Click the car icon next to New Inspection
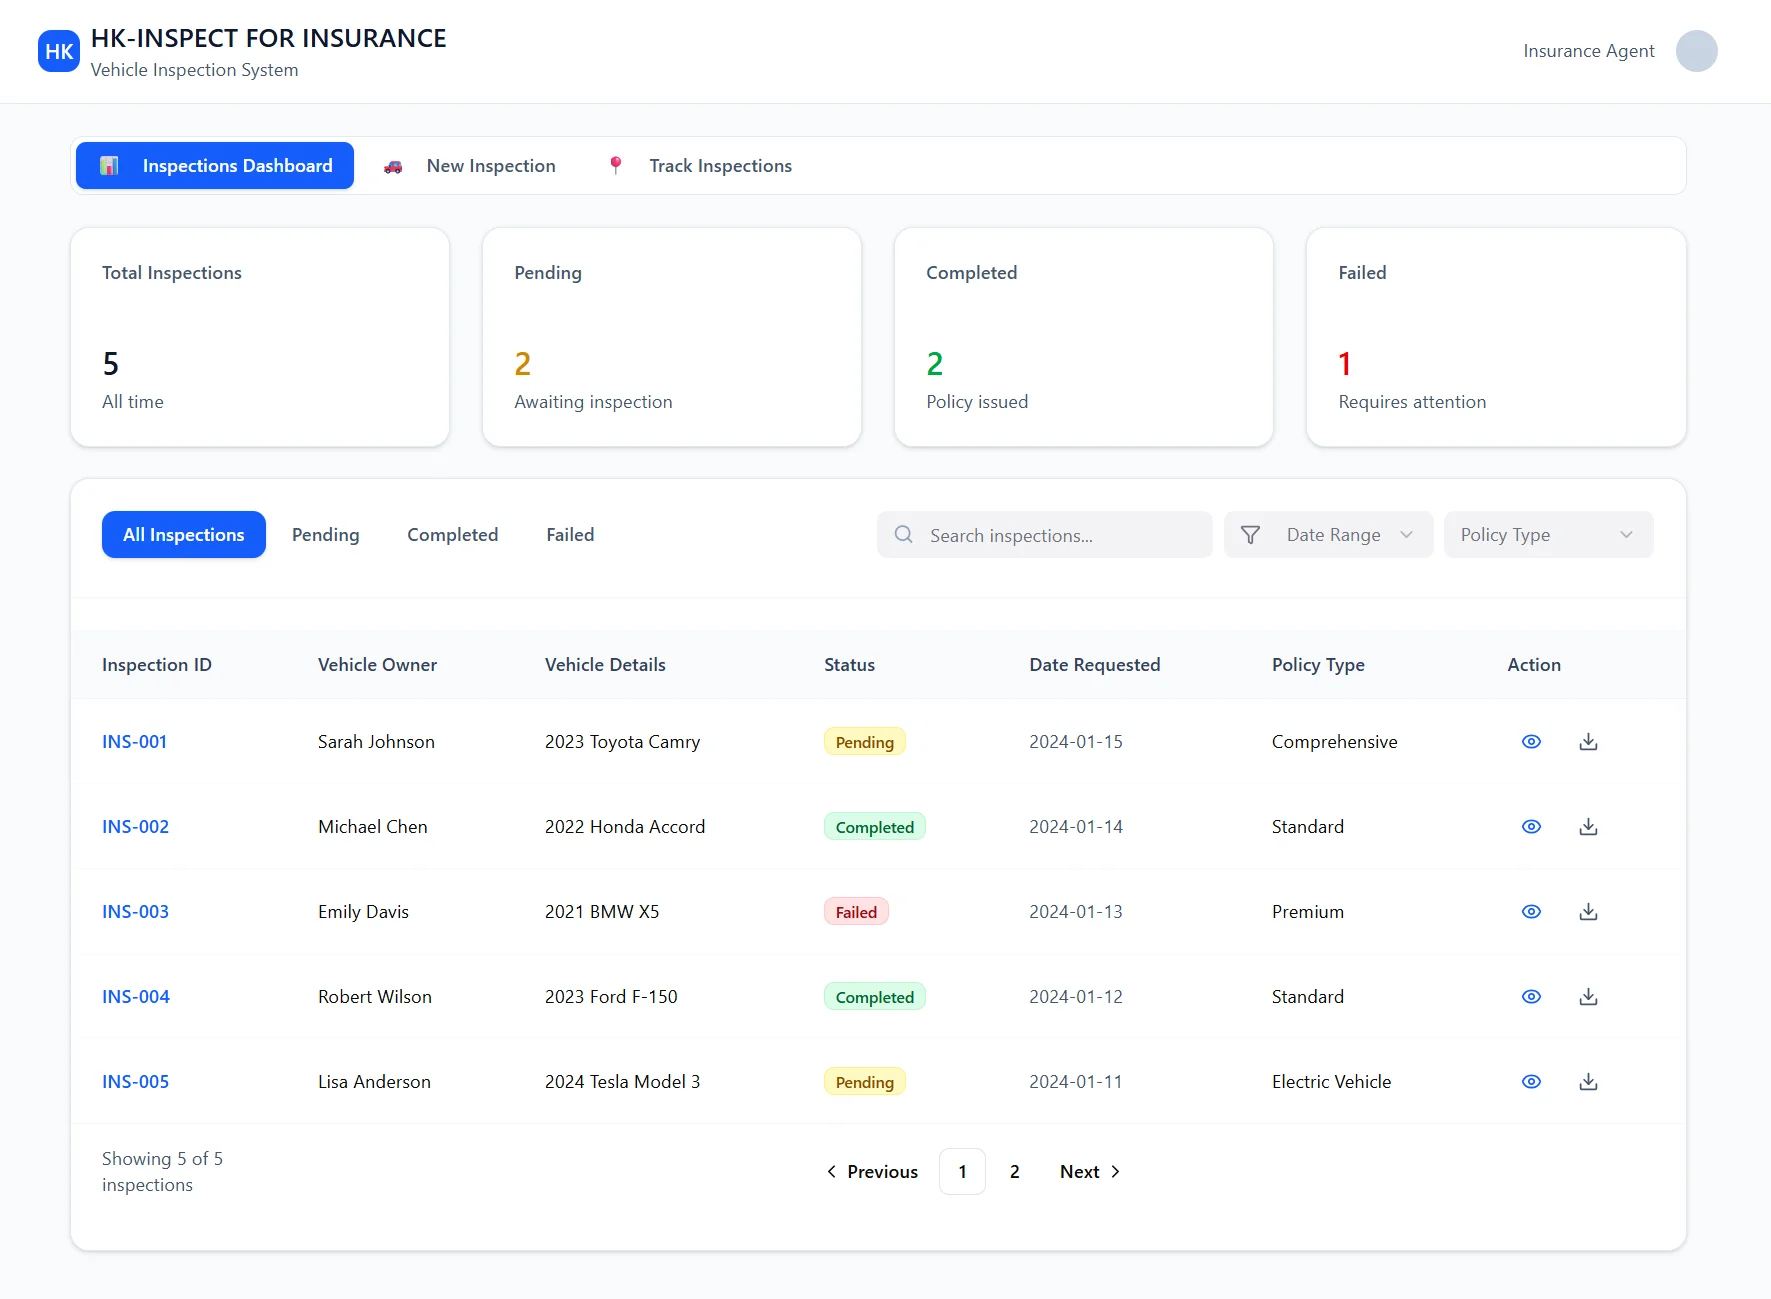 tap(394, 165)
